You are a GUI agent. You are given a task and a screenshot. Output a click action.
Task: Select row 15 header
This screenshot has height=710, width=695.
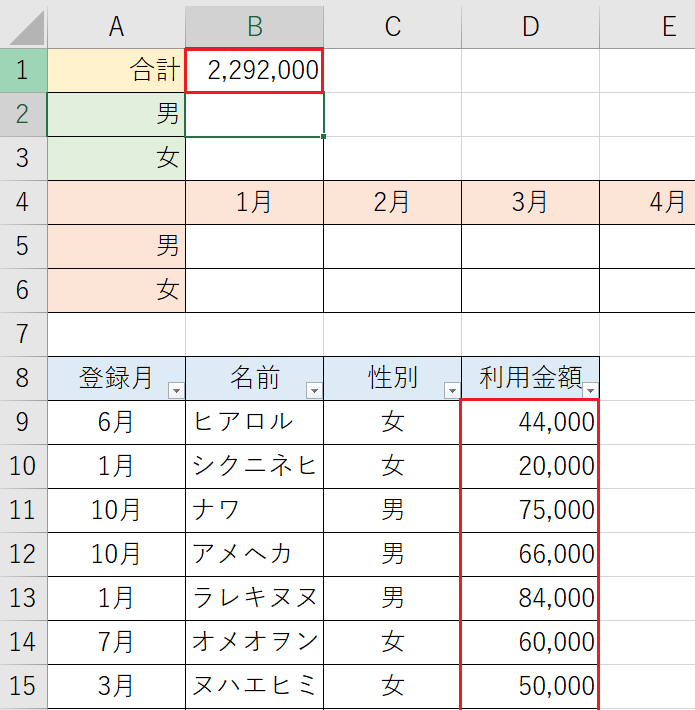point(23,686)
